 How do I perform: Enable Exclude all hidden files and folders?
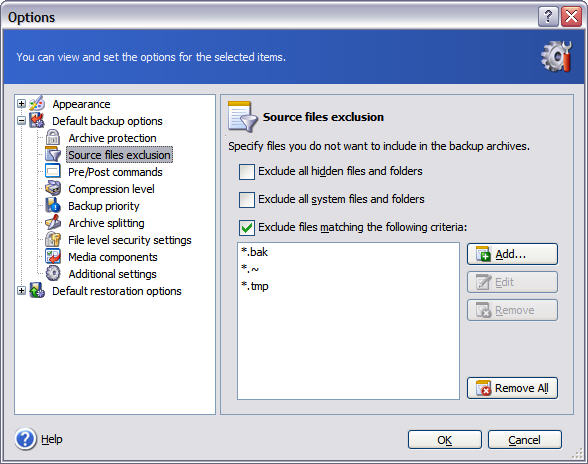click(x=247, y=172)
